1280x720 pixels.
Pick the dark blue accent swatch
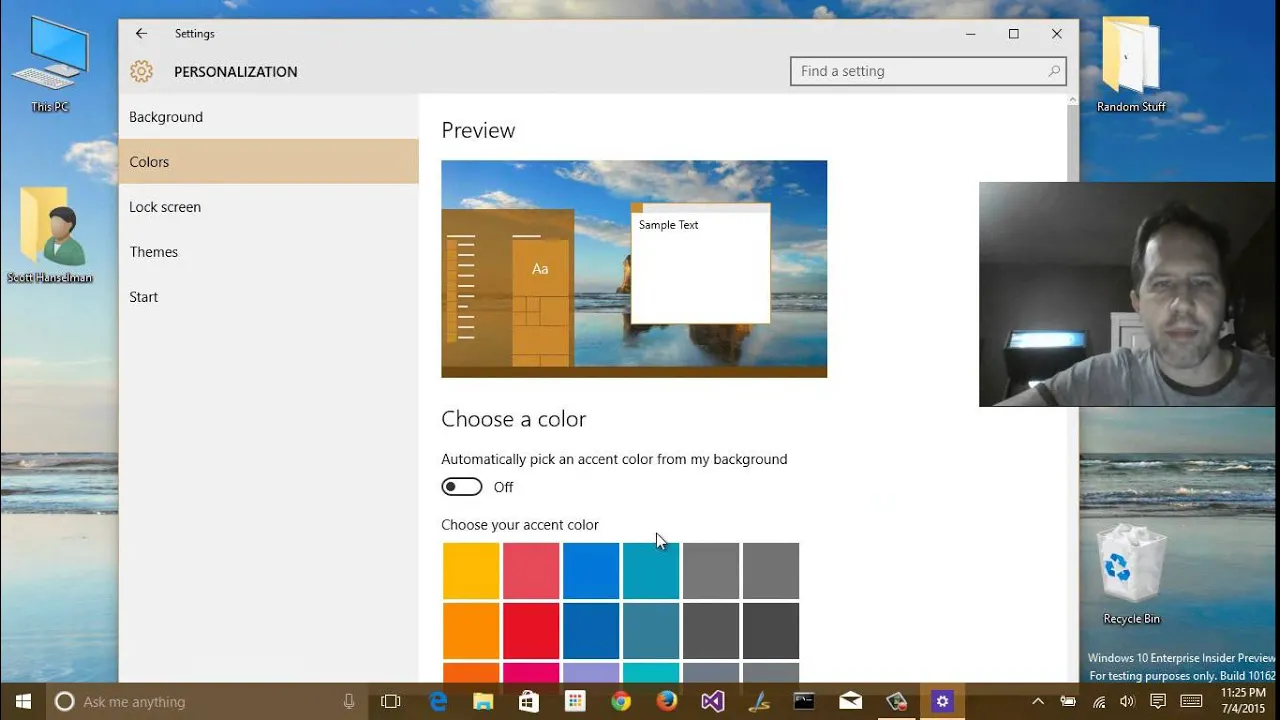click(x=591, y=631)
